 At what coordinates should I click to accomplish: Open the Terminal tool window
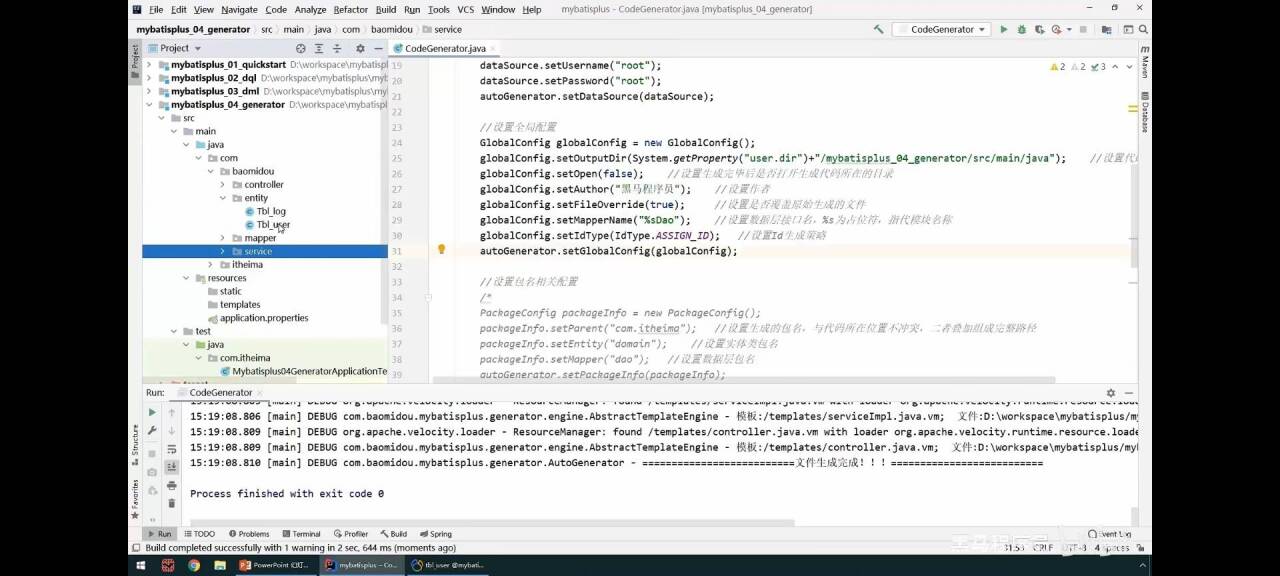(x=300, y=534)
